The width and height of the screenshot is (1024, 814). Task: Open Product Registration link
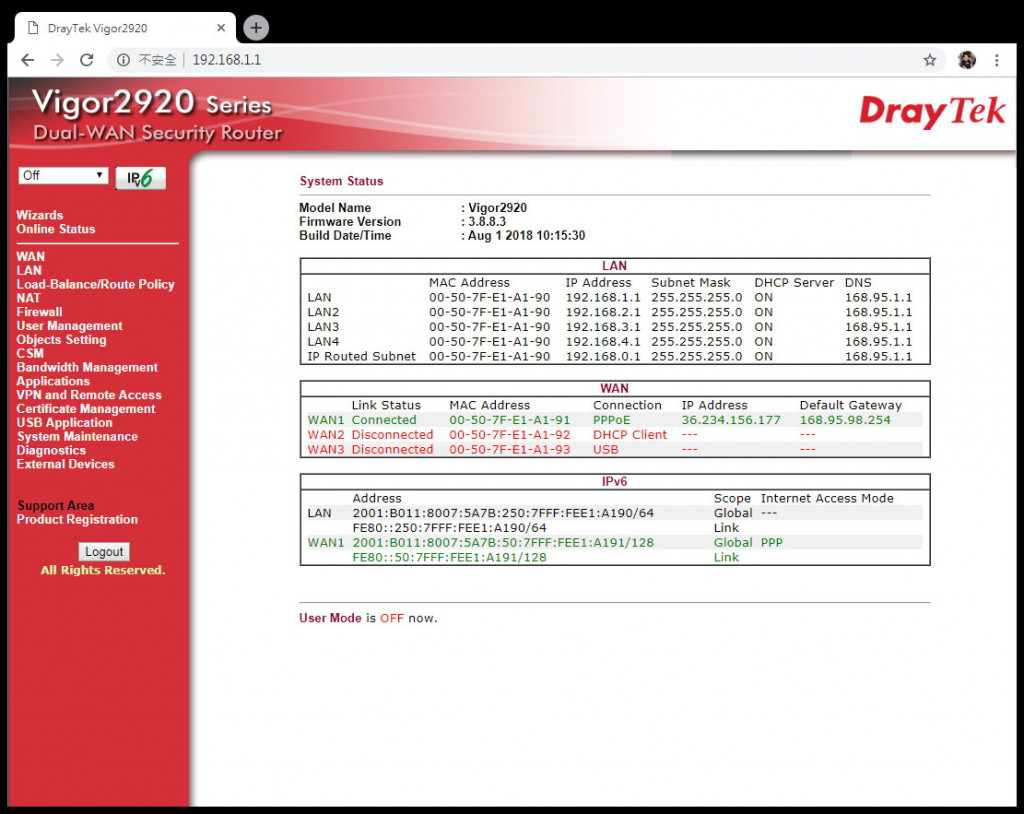77,519
